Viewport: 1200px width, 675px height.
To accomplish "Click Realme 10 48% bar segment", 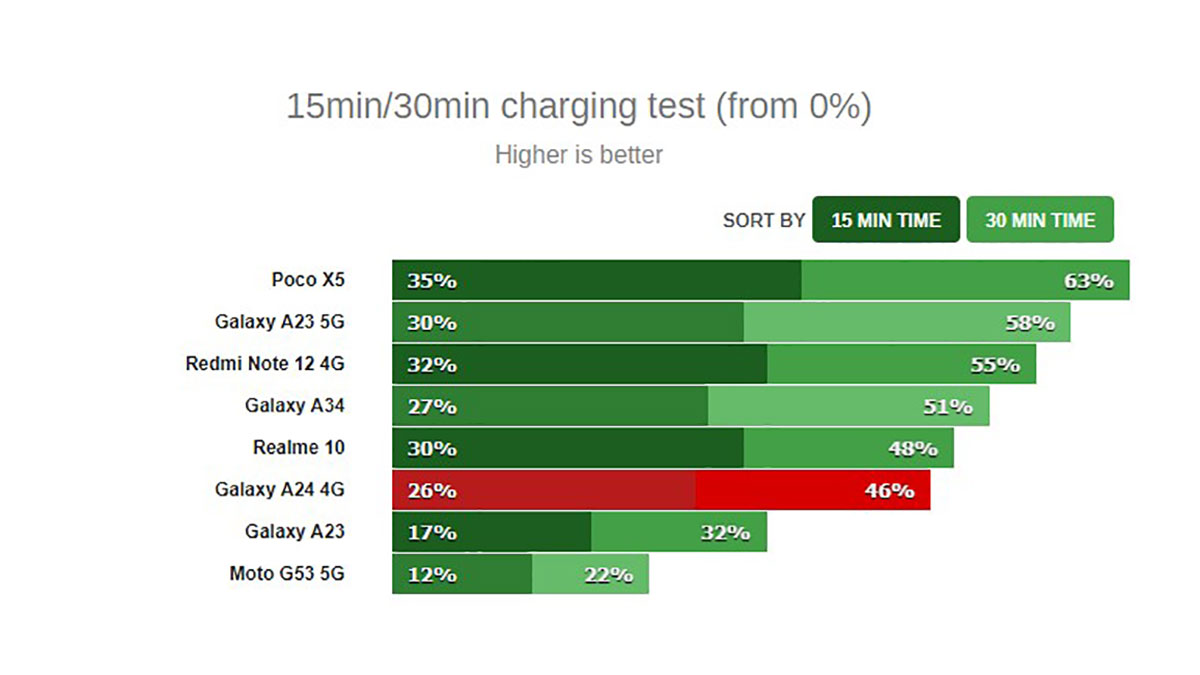I will [x=849, y=448].
